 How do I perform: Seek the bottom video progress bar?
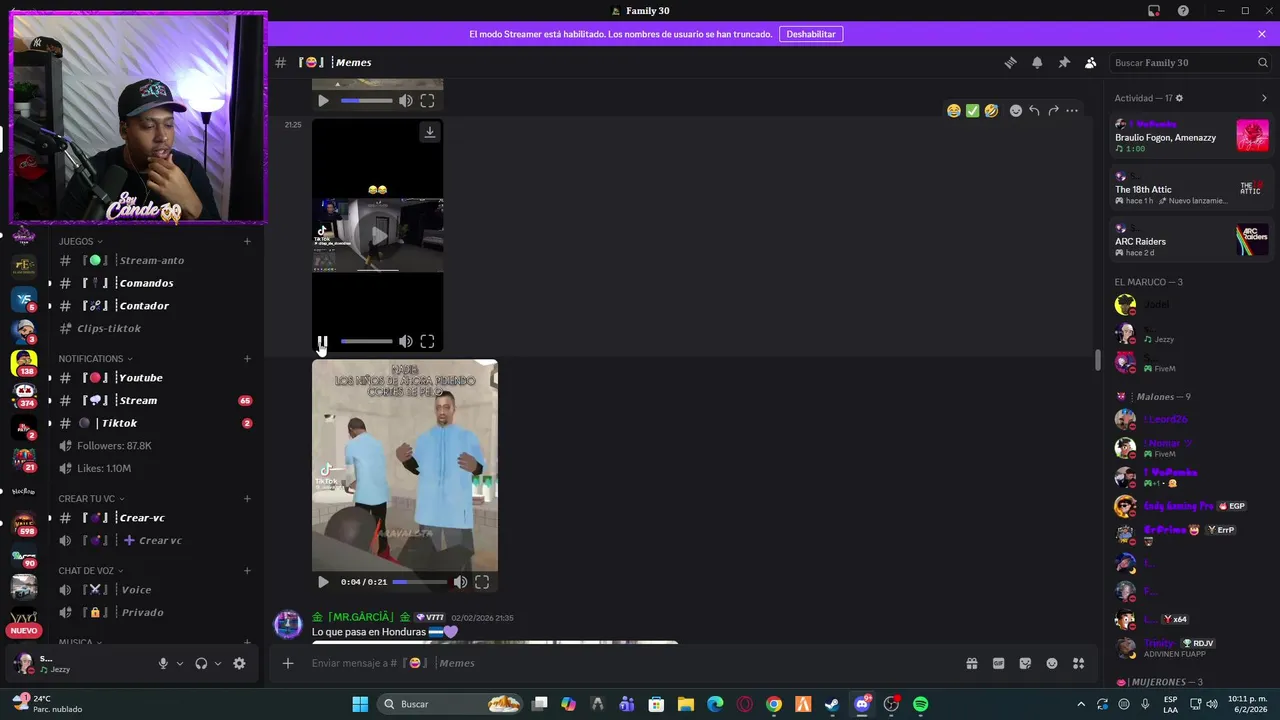(419, 582)
